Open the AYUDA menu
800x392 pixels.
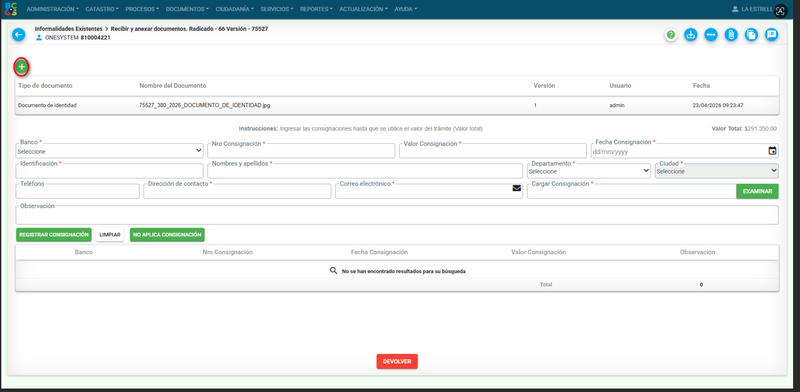[x=406, y=9]
